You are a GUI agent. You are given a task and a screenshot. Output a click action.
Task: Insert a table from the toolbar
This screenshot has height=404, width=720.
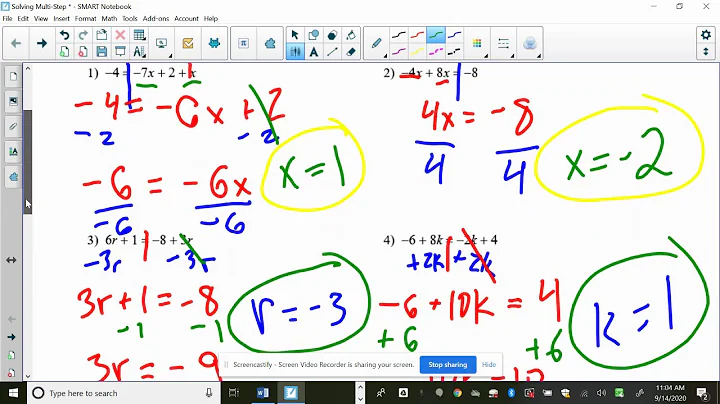pyautogui.click(x=139, y=35)
